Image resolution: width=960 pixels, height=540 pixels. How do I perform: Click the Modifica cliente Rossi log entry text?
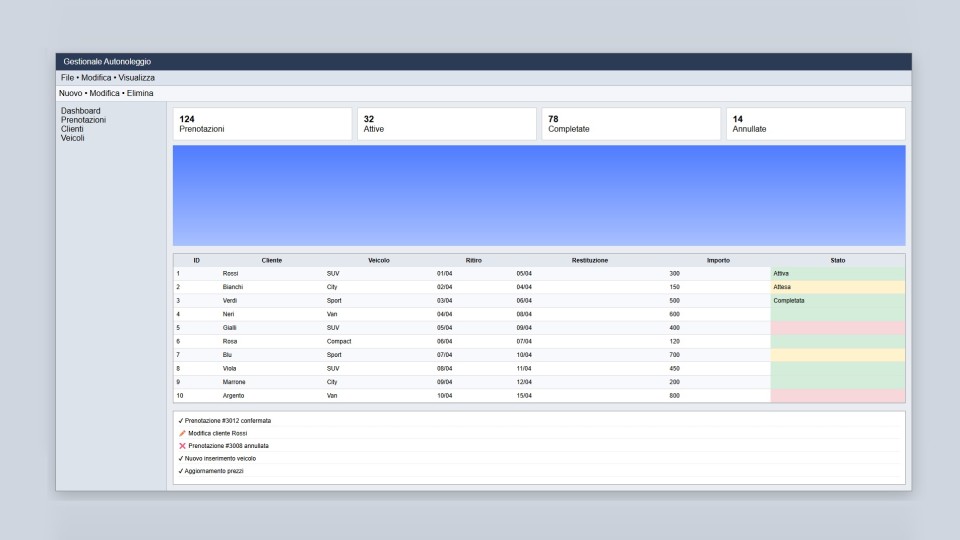point(217,433)
